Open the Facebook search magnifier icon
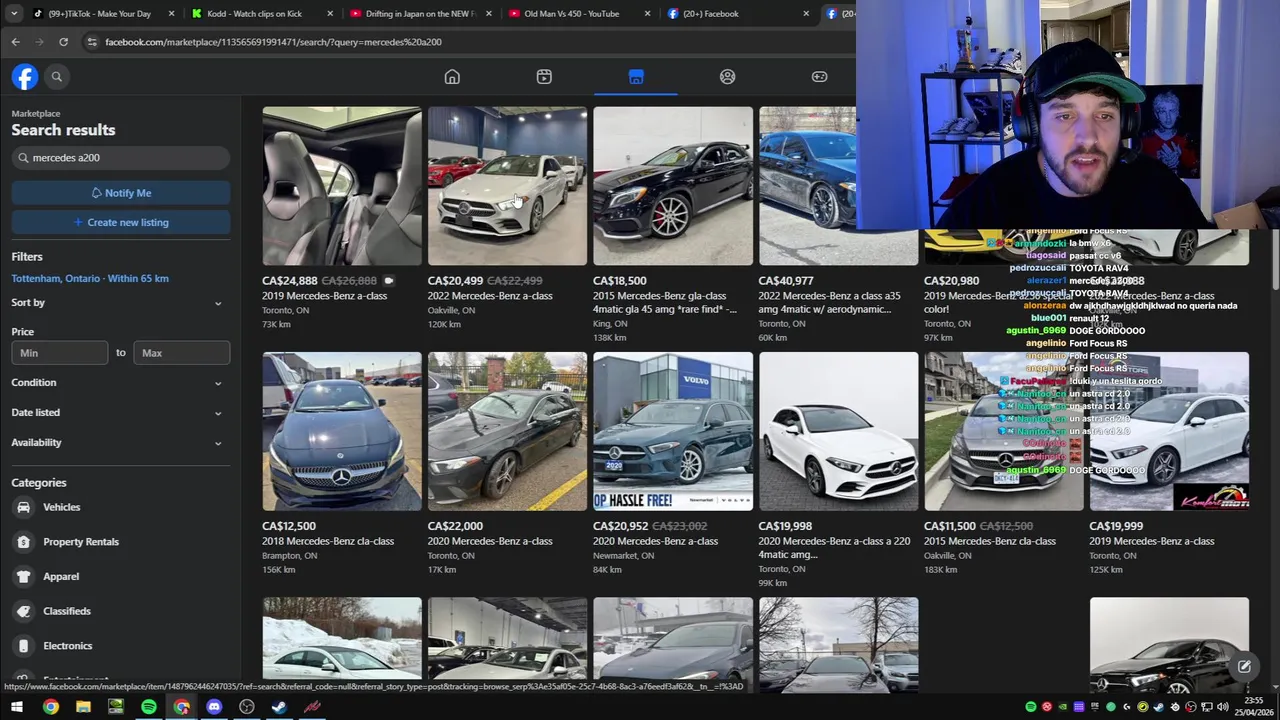Viewport: 1280px width, 720px height. [x=57, y=77]
